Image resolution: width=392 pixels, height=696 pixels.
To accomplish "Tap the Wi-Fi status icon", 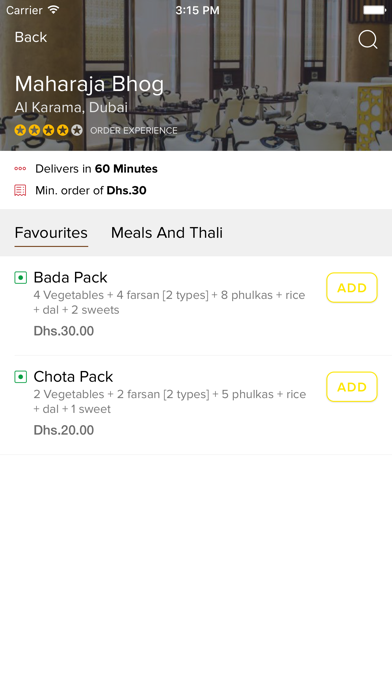I will (53, 10).
